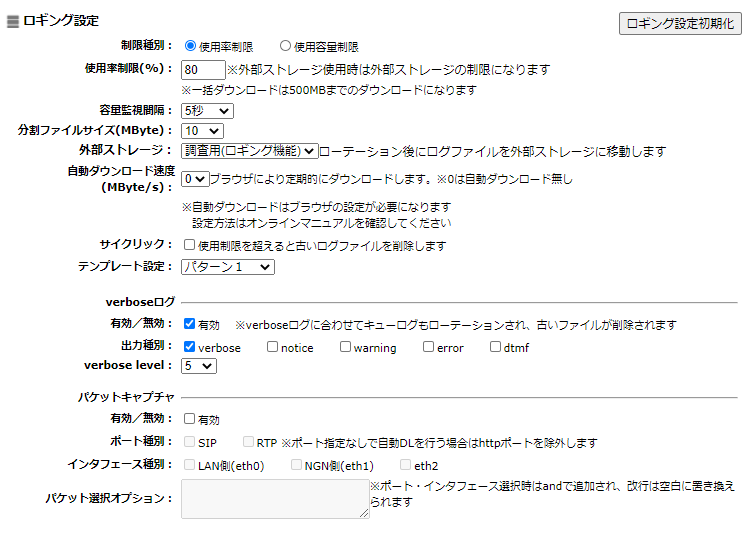Image resolution: width=750 pixels, height=533 pixels.
Task: Click the 使用率制限(%) input field
Action: click(203, 70)
